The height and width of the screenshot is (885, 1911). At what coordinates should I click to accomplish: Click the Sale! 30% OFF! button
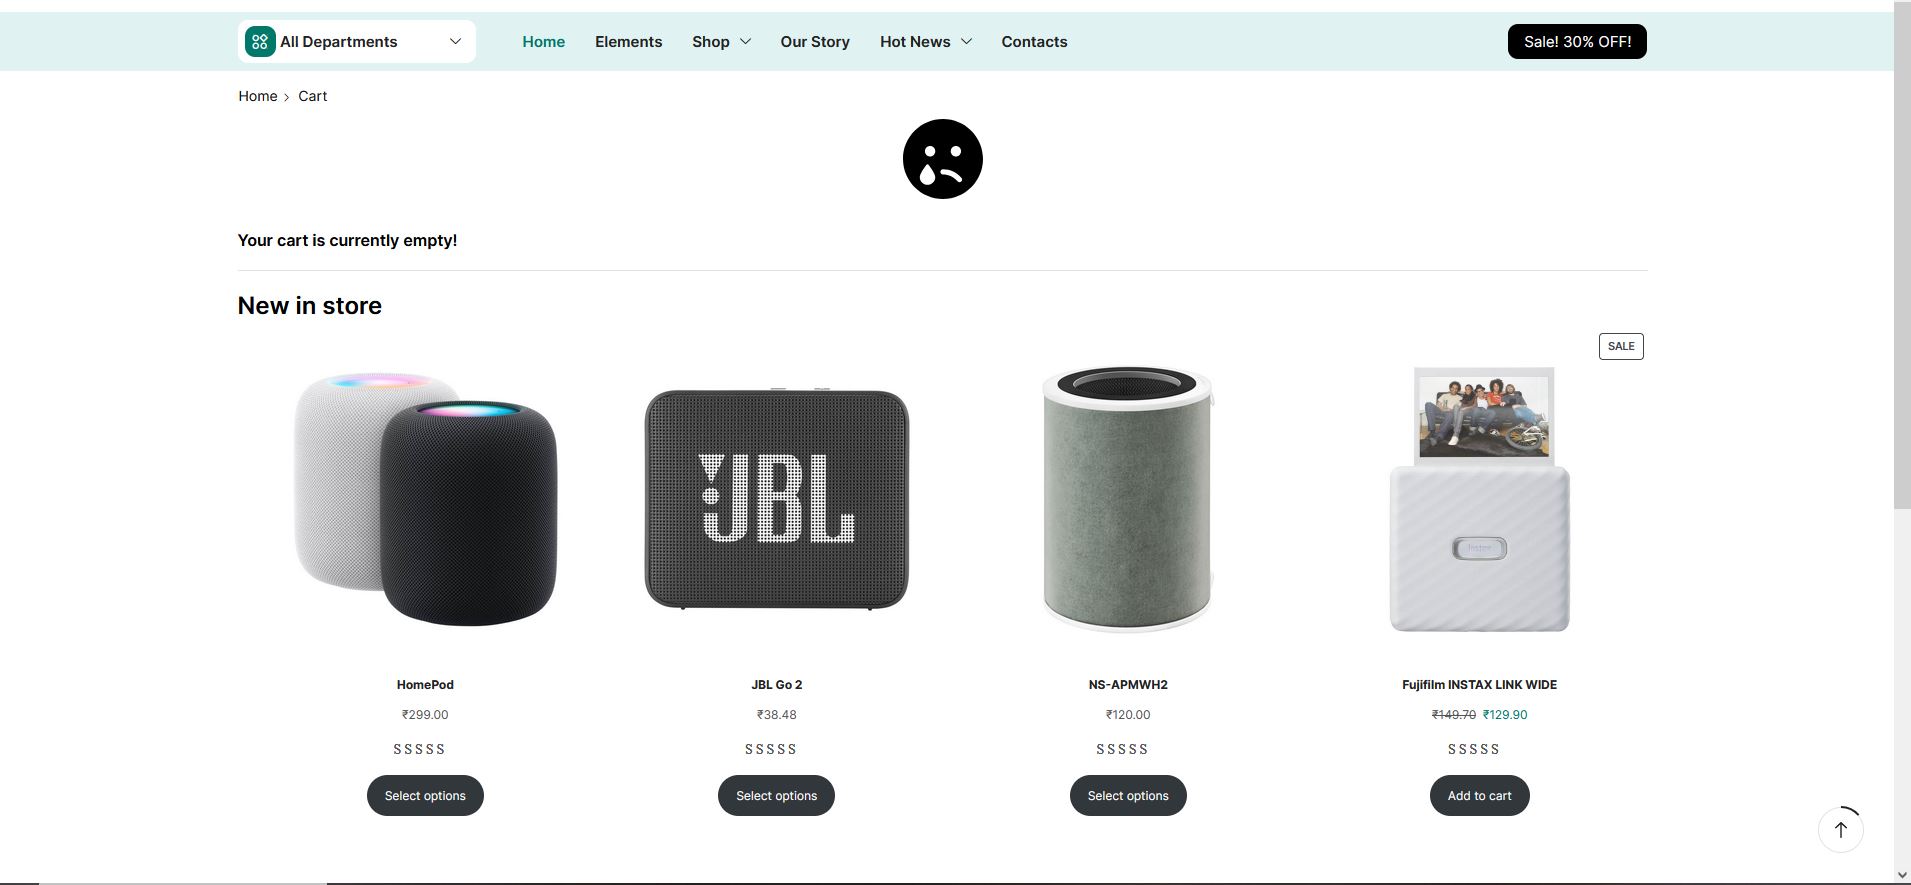[1577, 41]
